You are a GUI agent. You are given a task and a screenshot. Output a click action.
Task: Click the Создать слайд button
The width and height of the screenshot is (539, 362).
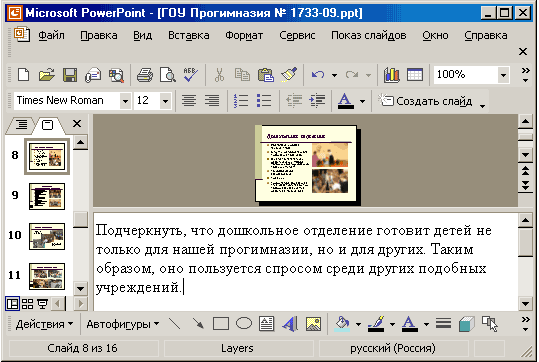click(x=425, y=101)
